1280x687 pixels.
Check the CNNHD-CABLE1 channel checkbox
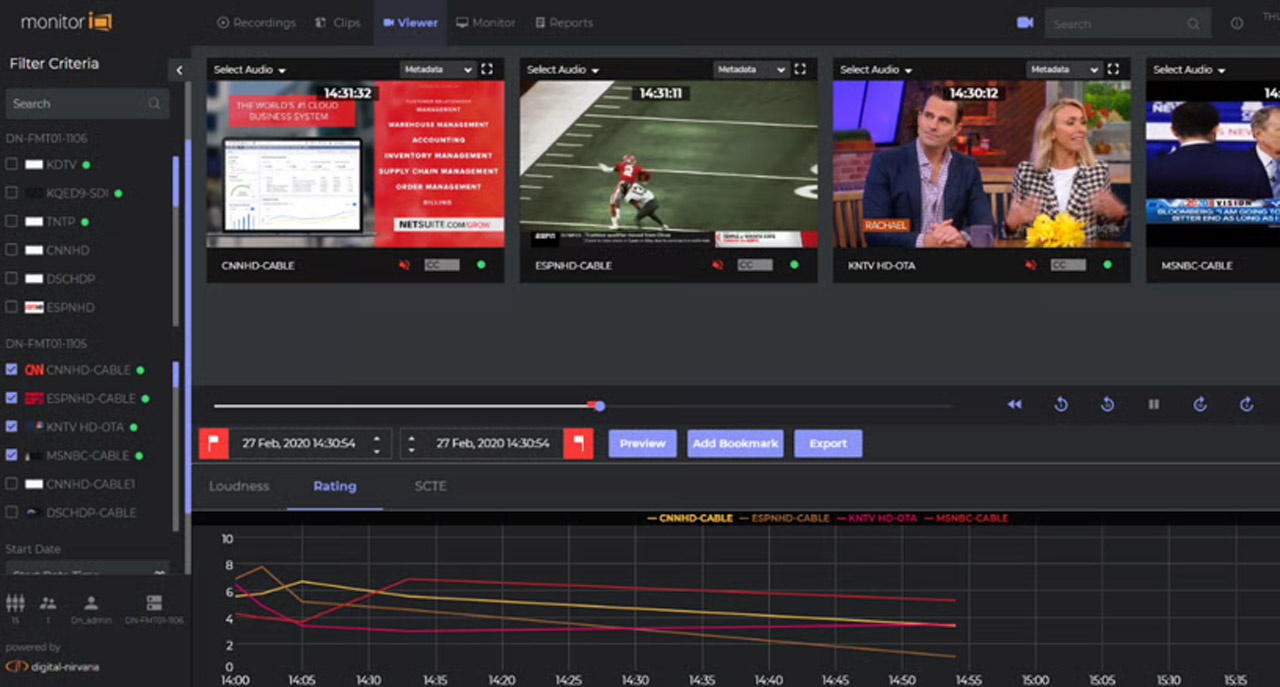click(x=12, y=483)
